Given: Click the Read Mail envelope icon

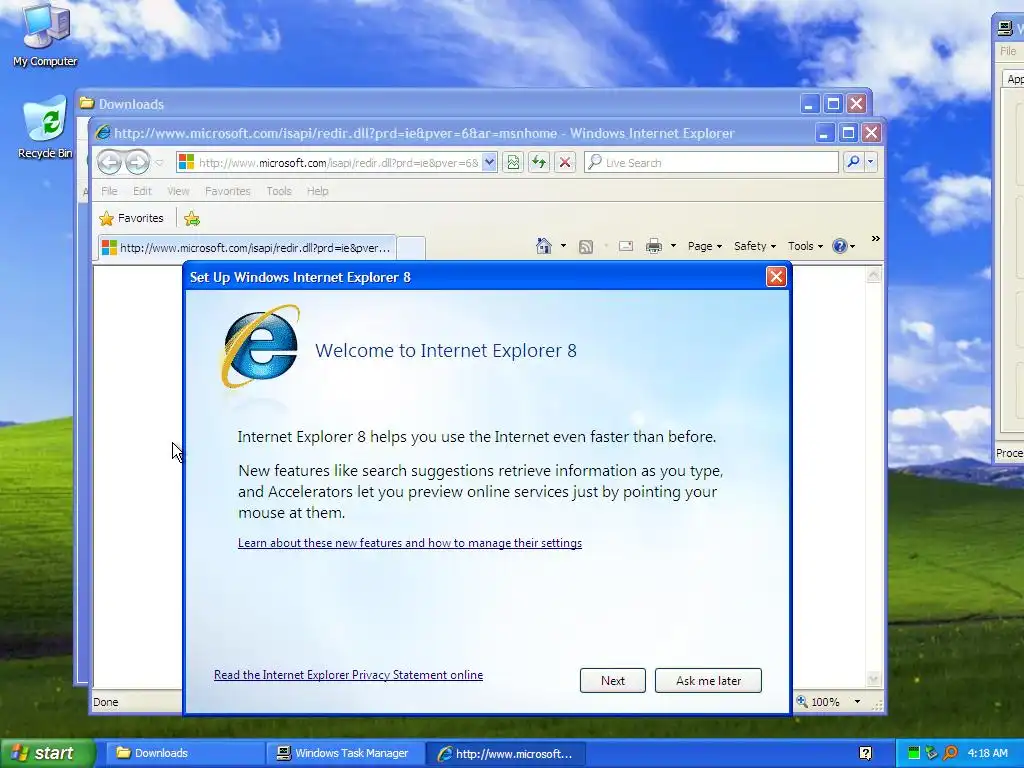Looking at the screenshot, I should tap(626, 246).
